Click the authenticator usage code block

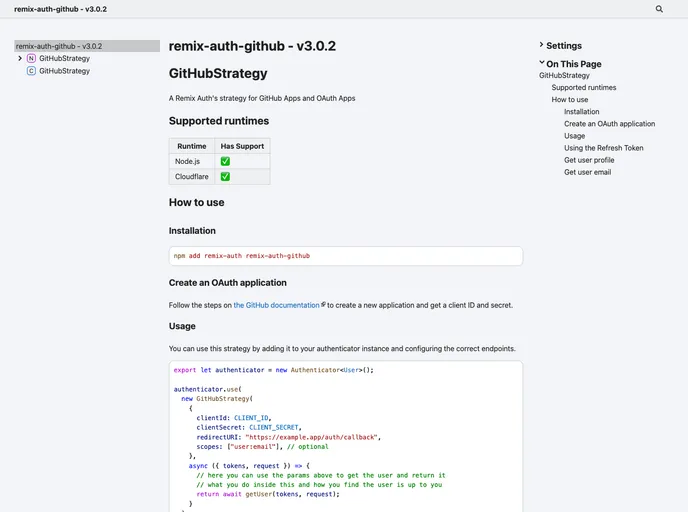pyautogui.click(x=346, y=436)
